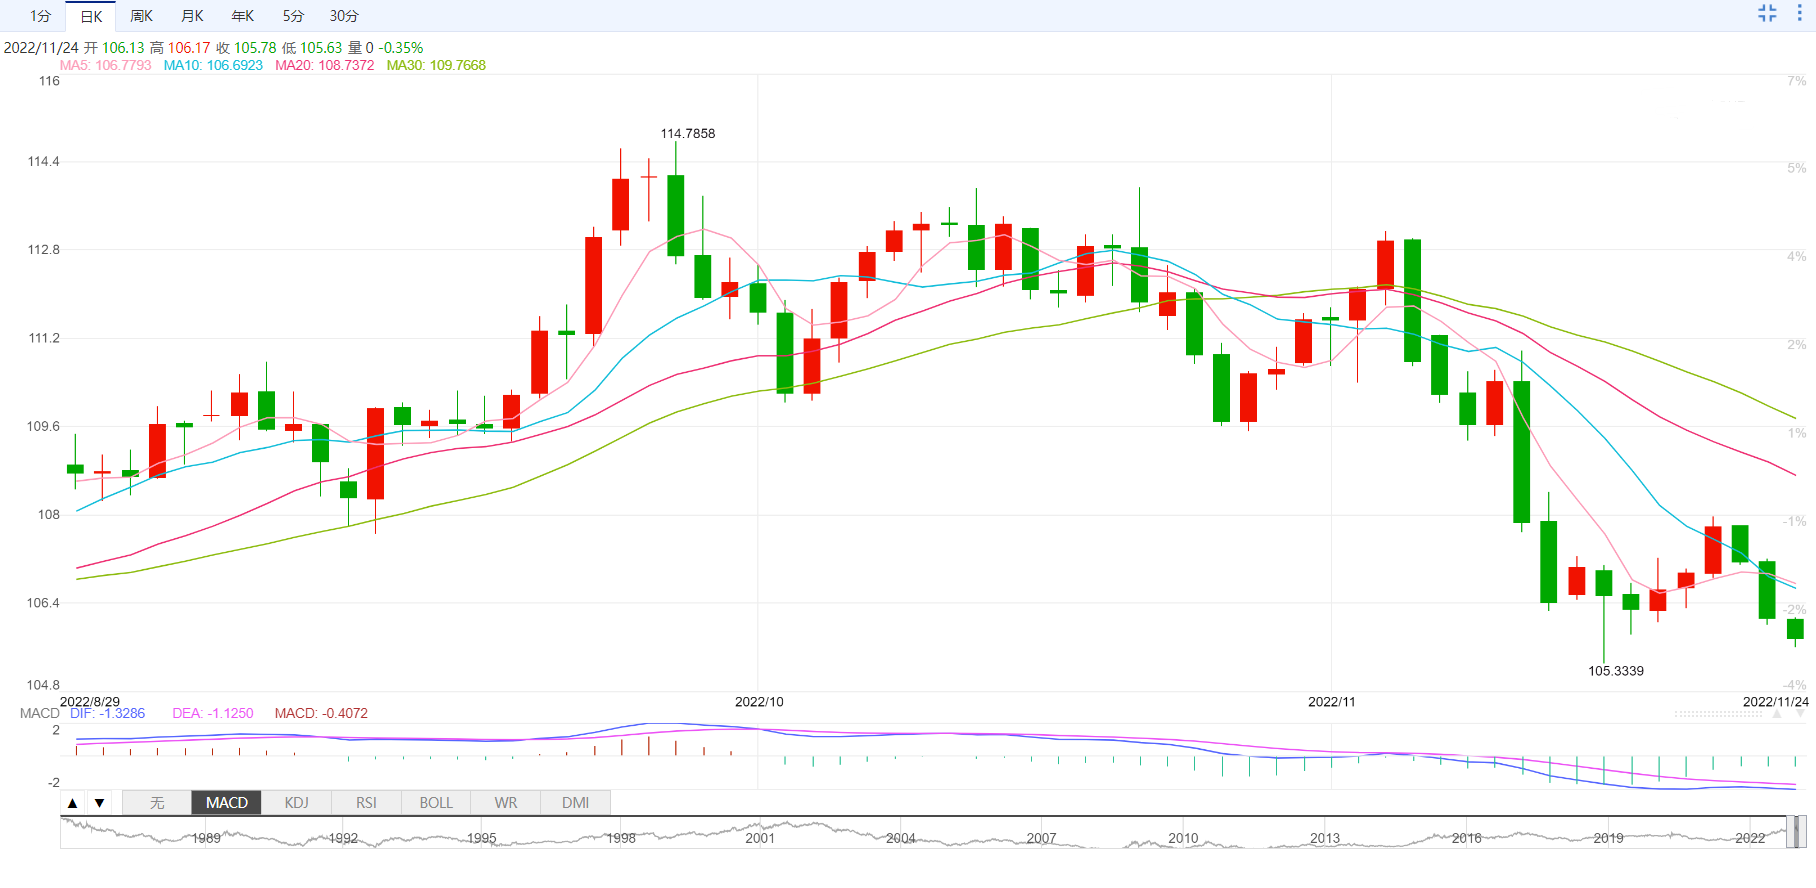Select the 周K weekly chart tab
1816x888 pixels.
(x=141, y=16)
